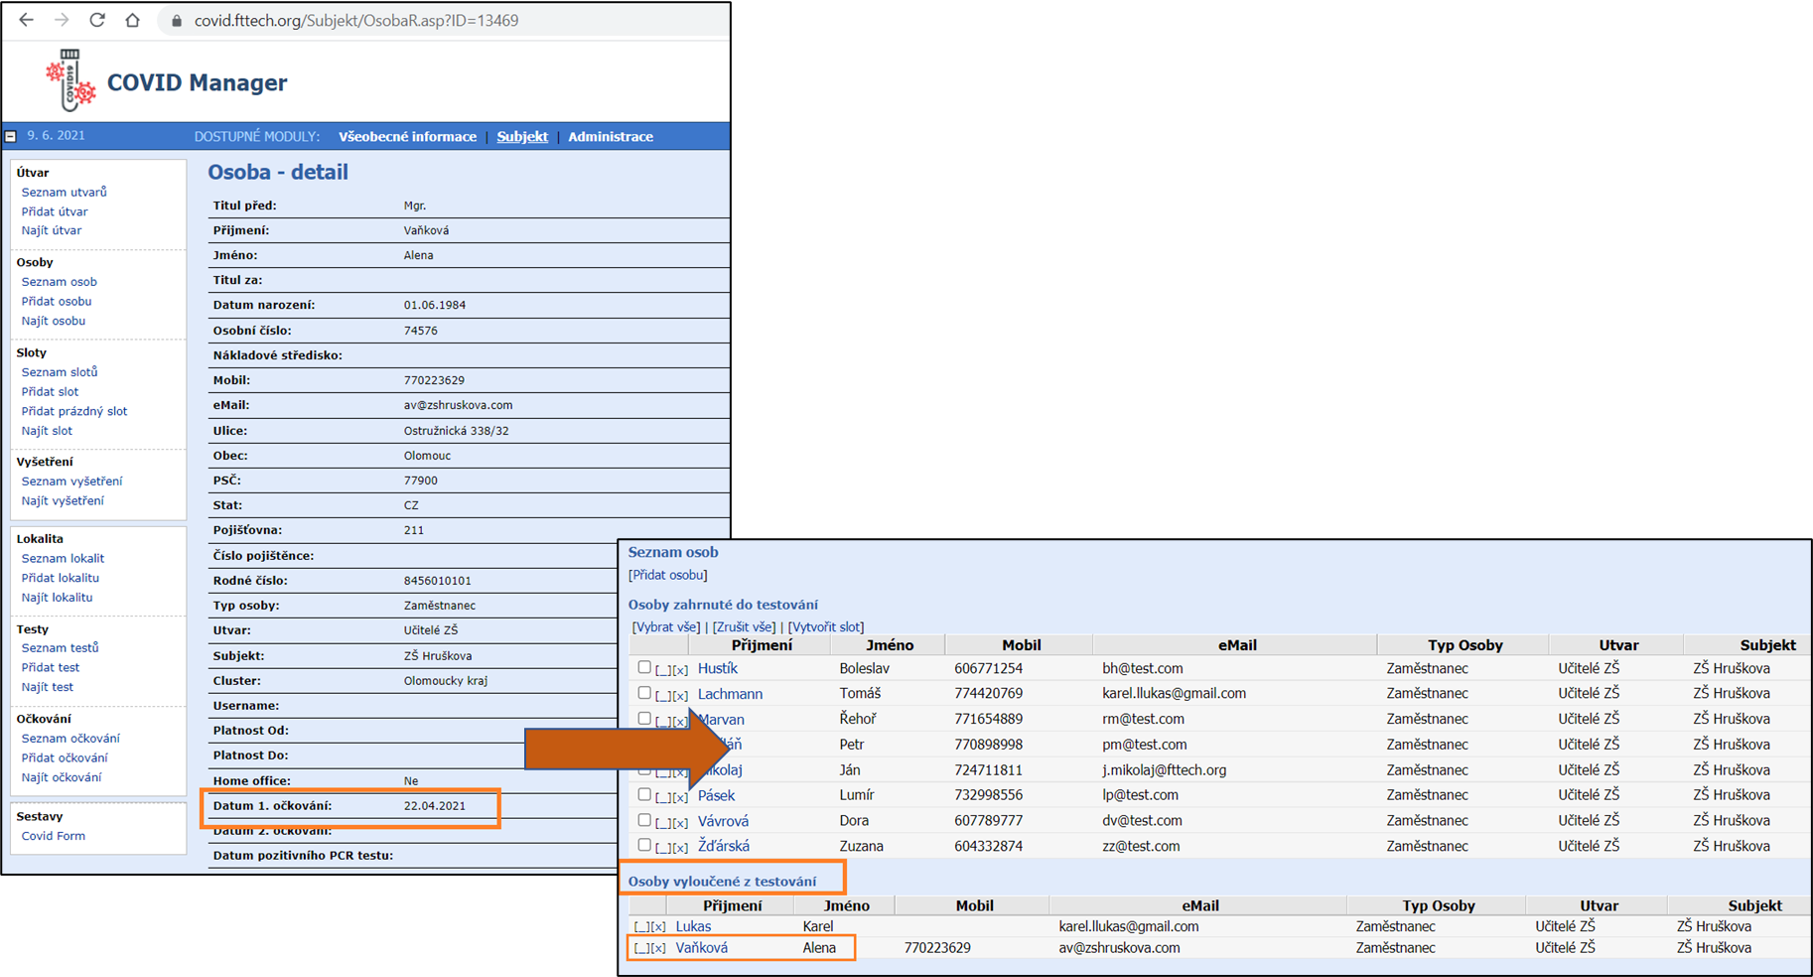This screenshot has width=1813, height=977.
Task: Select the email av@zshruskova.com in detail
Action: point(458,405)
